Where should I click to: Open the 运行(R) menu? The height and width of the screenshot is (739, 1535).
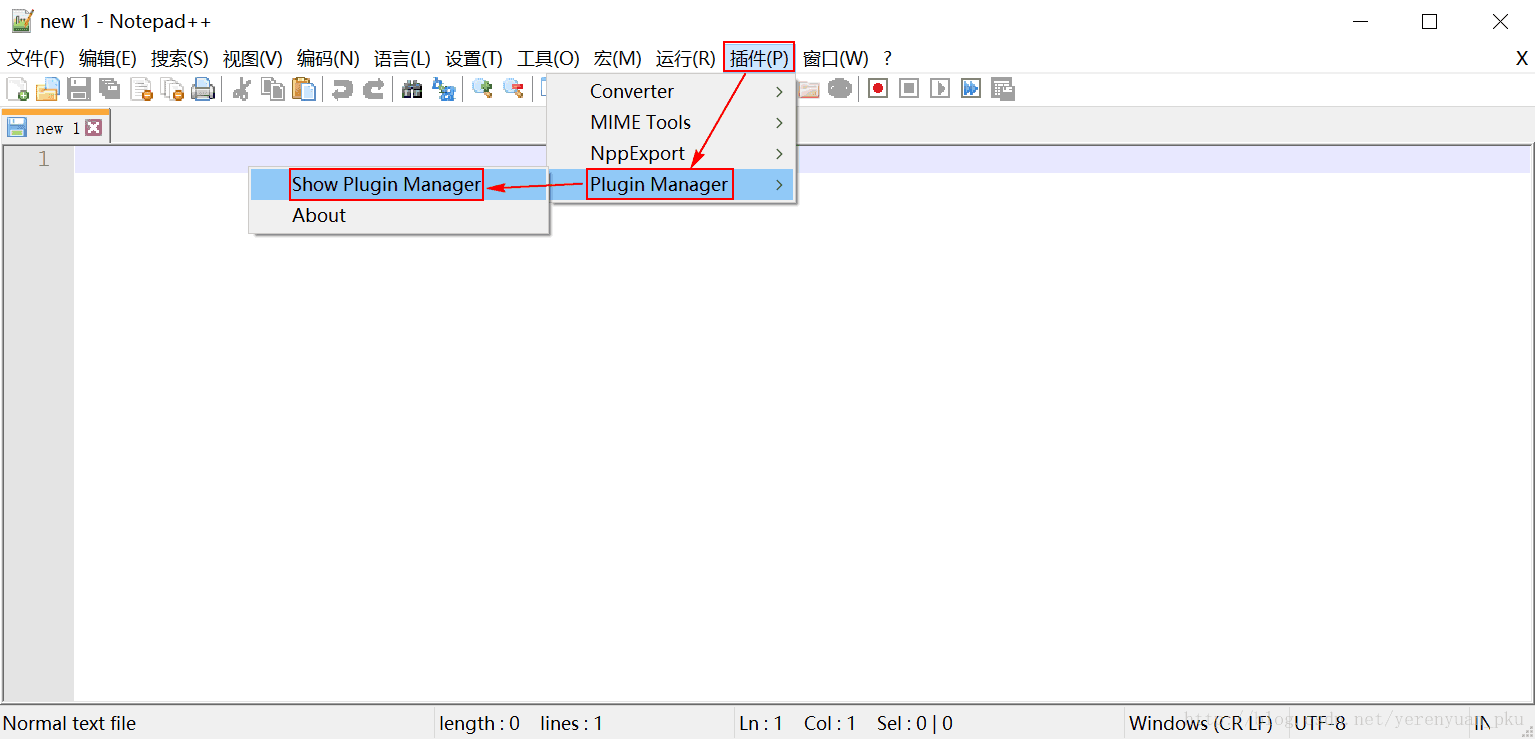[x=686, y=59]
